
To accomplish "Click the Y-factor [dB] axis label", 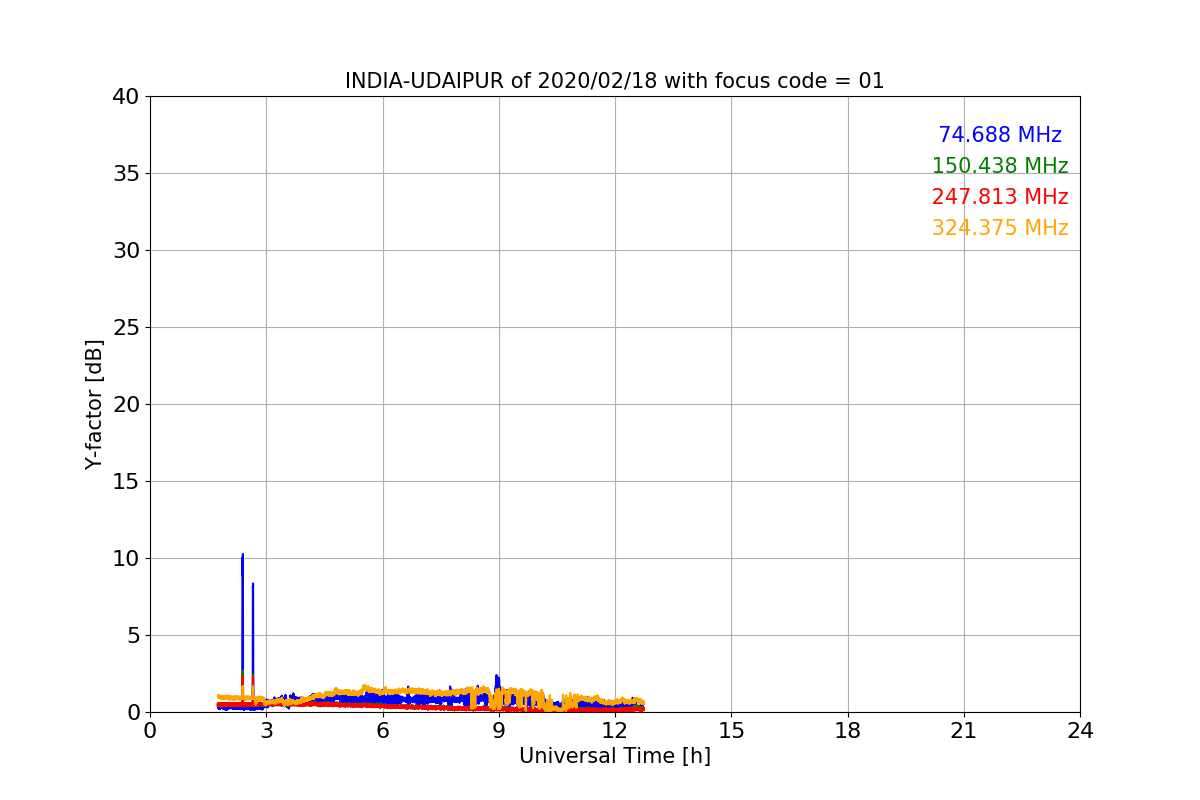I will [x=94, y=404].
